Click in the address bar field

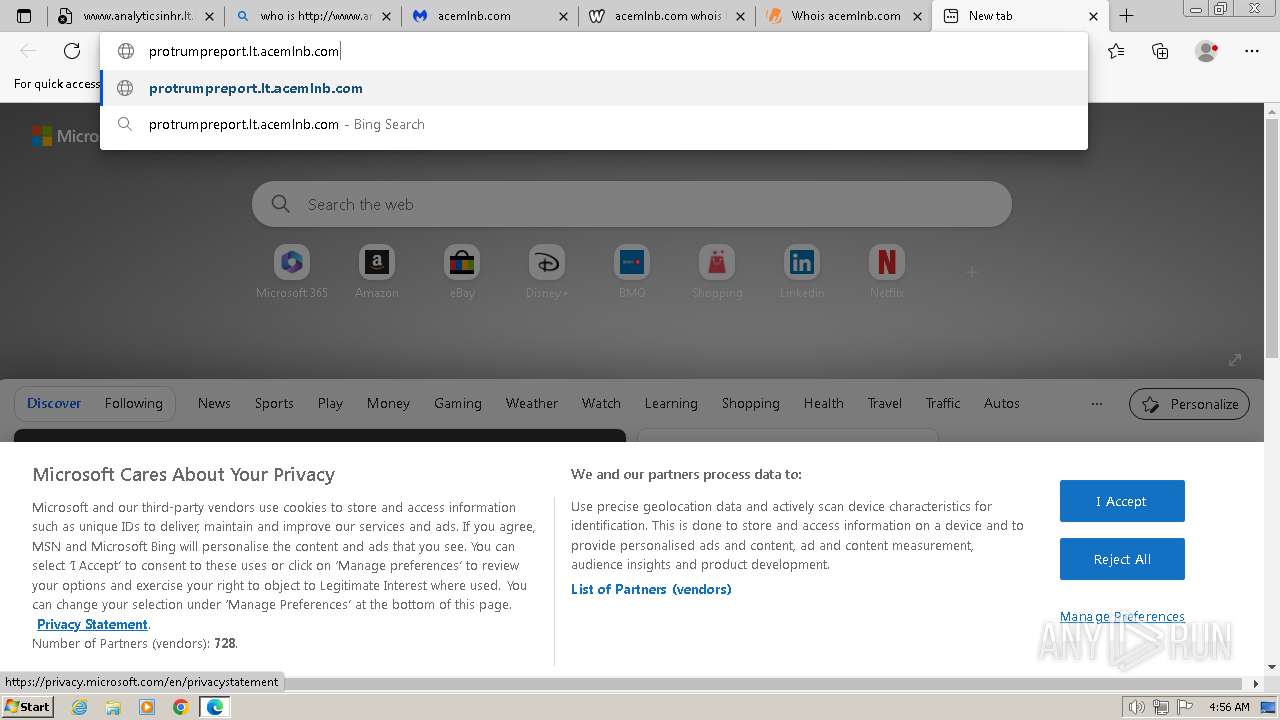(x=594, y=51)
